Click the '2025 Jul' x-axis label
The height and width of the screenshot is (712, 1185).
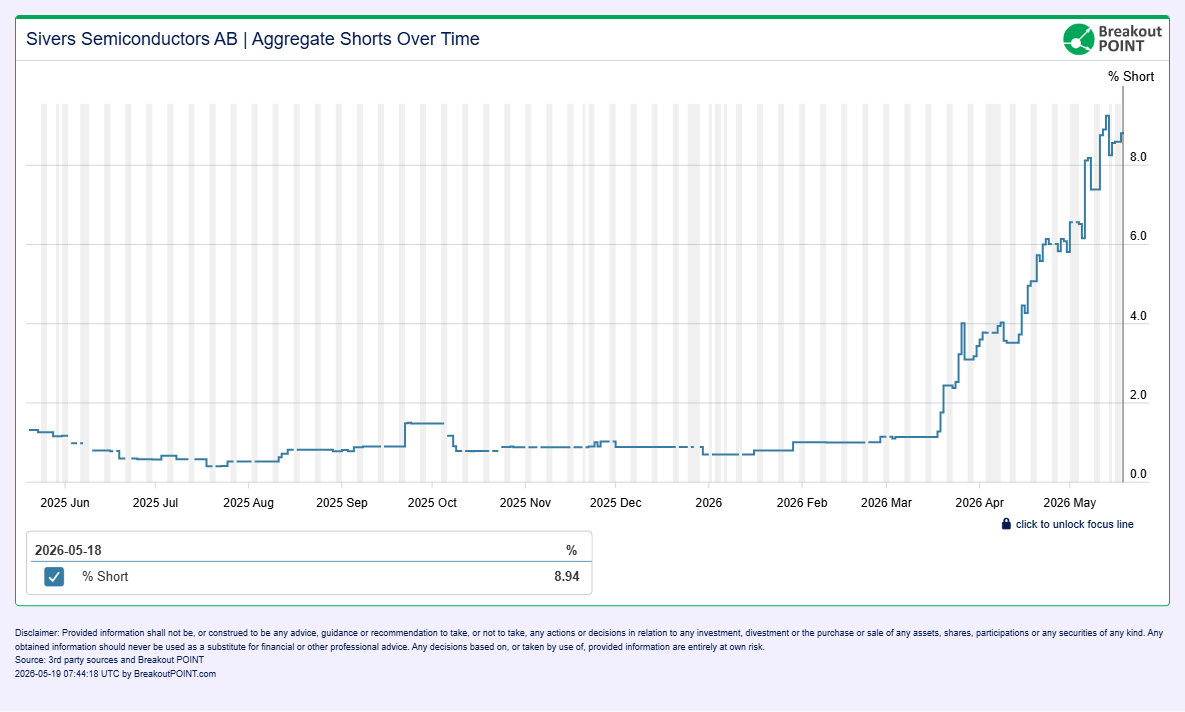coord(155,503)
